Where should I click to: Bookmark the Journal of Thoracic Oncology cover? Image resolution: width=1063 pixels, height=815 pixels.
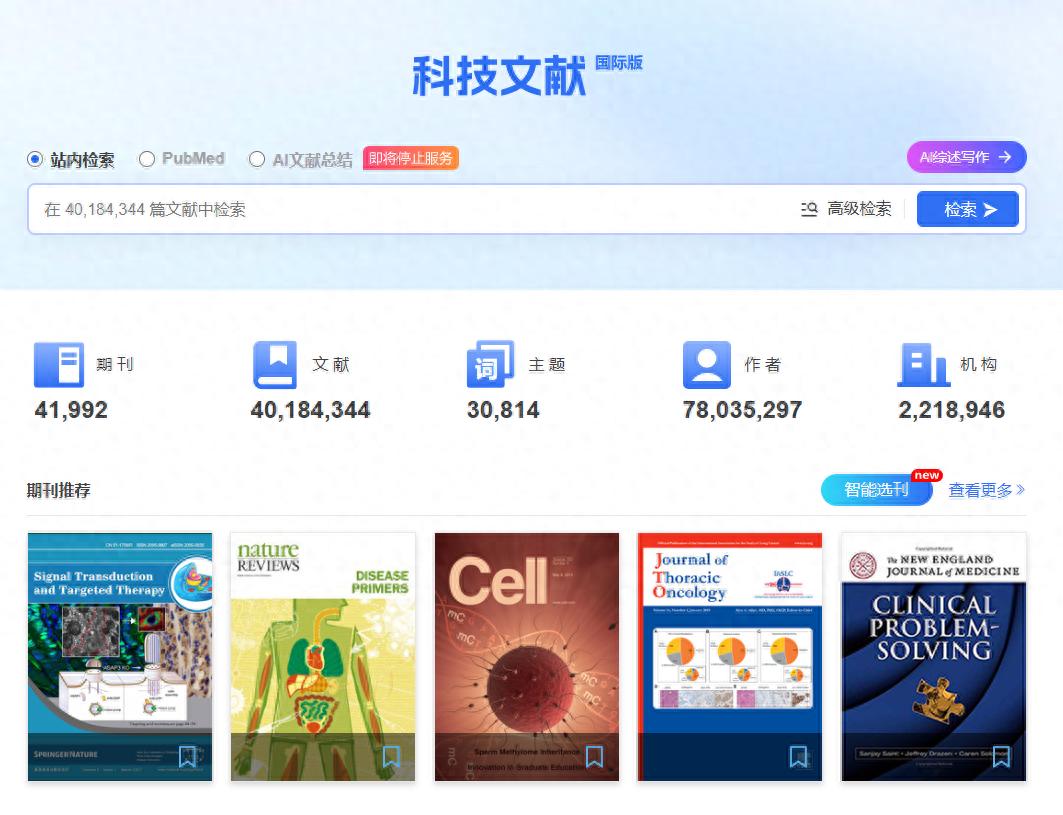pyautogui.click(x=798, y=758)
